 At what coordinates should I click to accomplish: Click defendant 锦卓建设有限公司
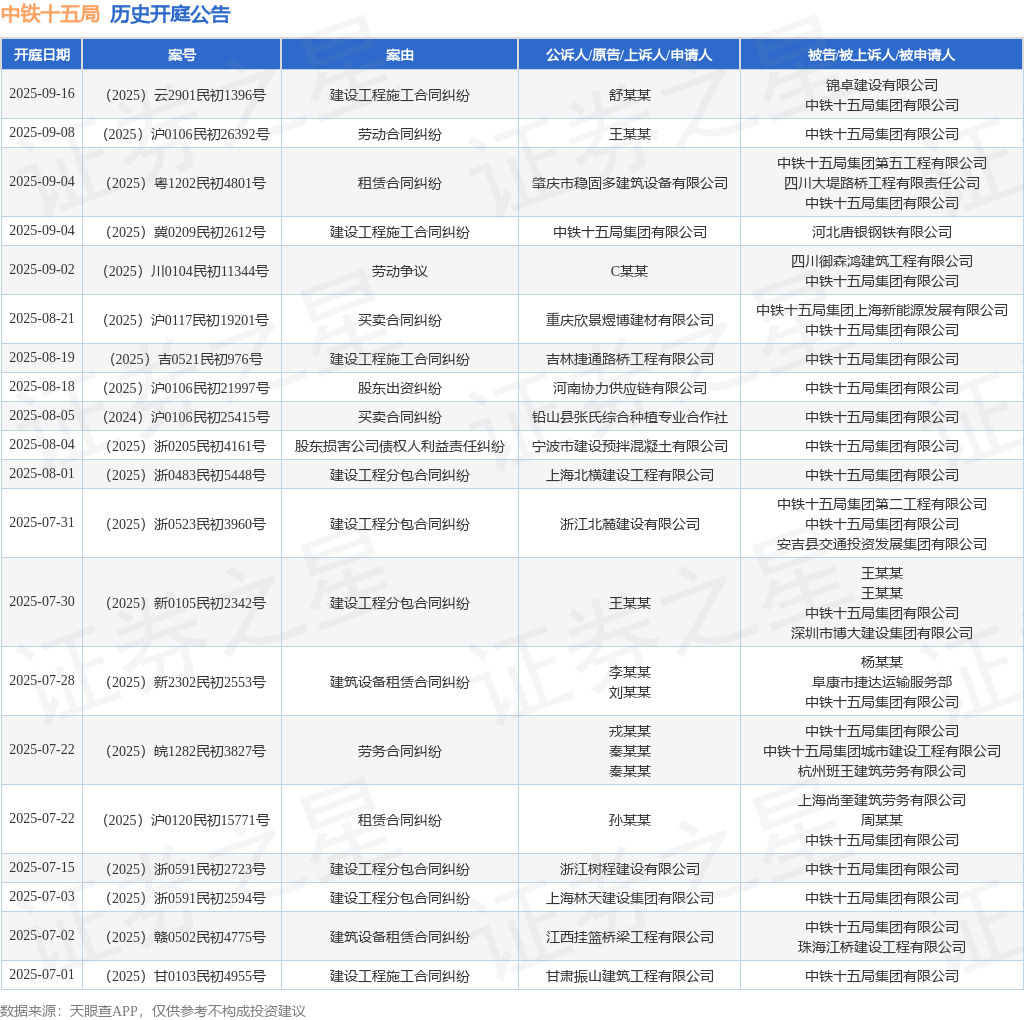(882, 86)
